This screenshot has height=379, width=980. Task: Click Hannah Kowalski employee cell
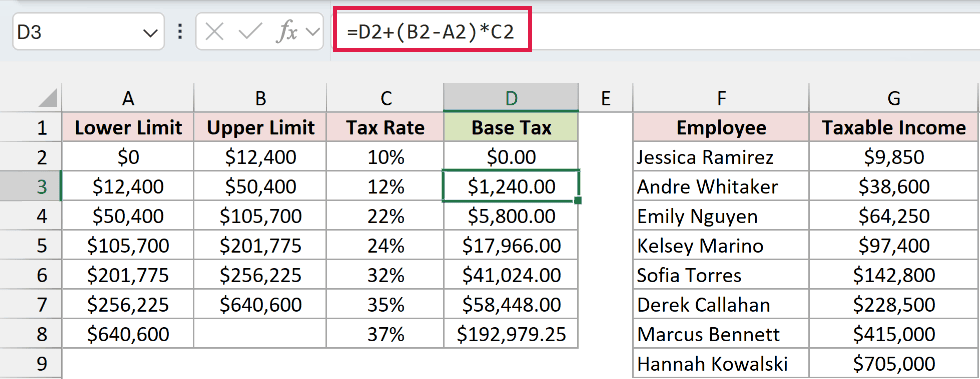pos(721,363)
